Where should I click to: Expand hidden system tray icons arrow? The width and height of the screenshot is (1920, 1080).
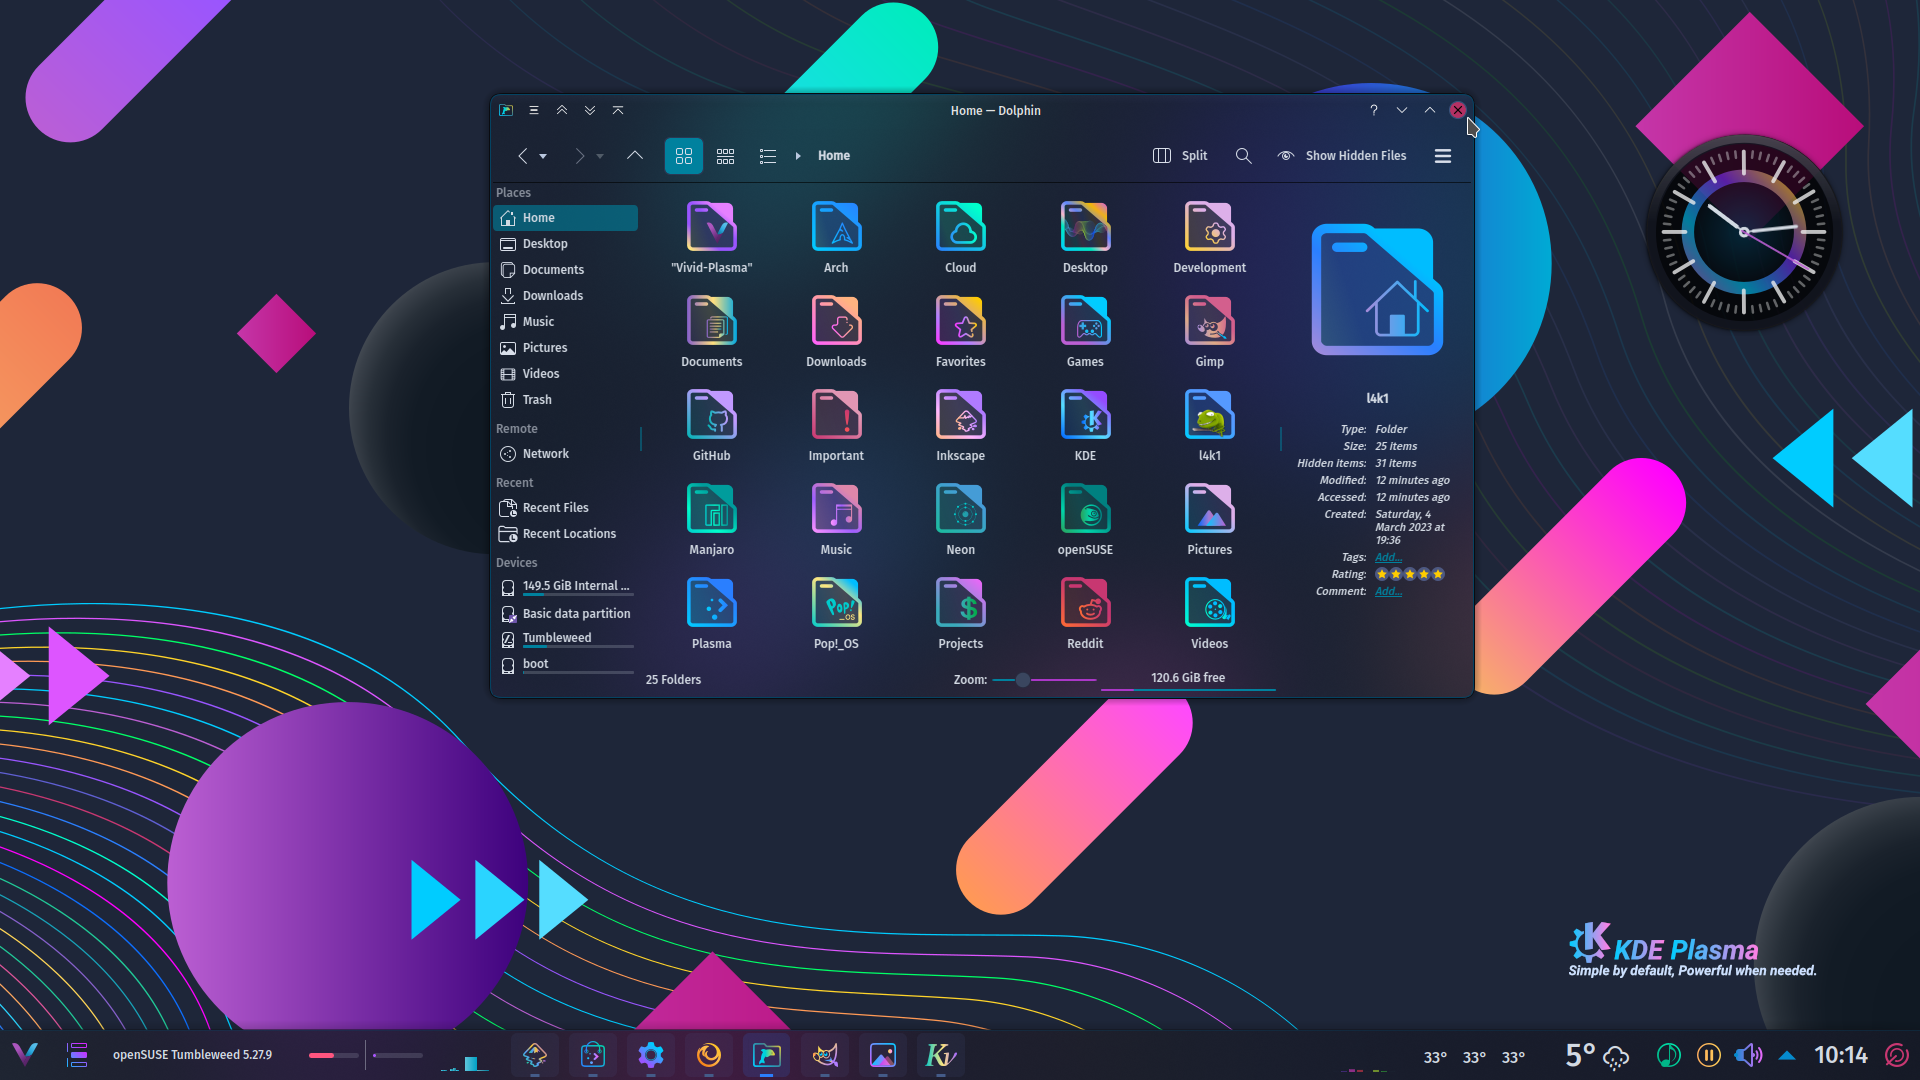(x=1787, y=1055)
